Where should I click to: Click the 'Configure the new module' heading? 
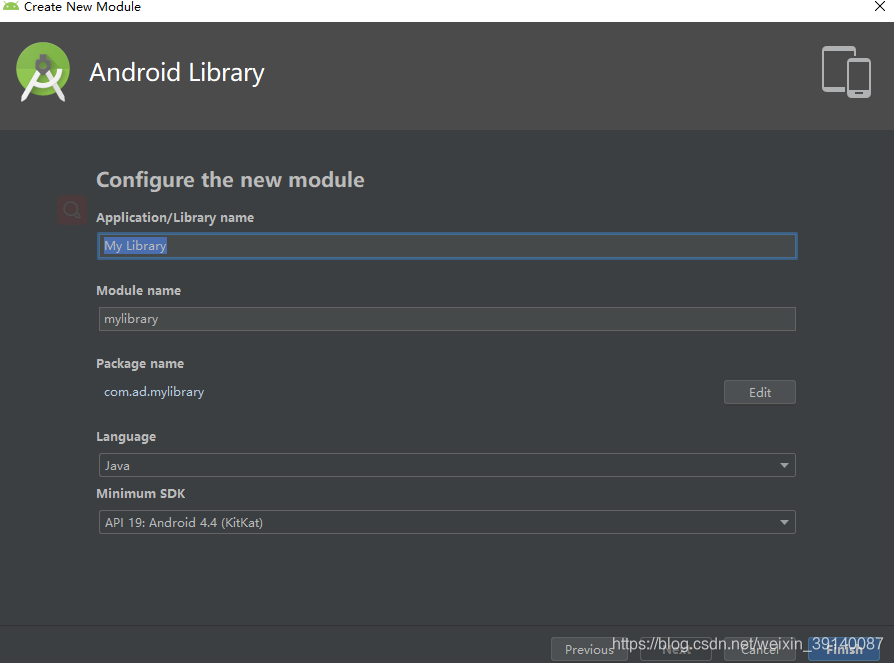[x=230, y=180]
